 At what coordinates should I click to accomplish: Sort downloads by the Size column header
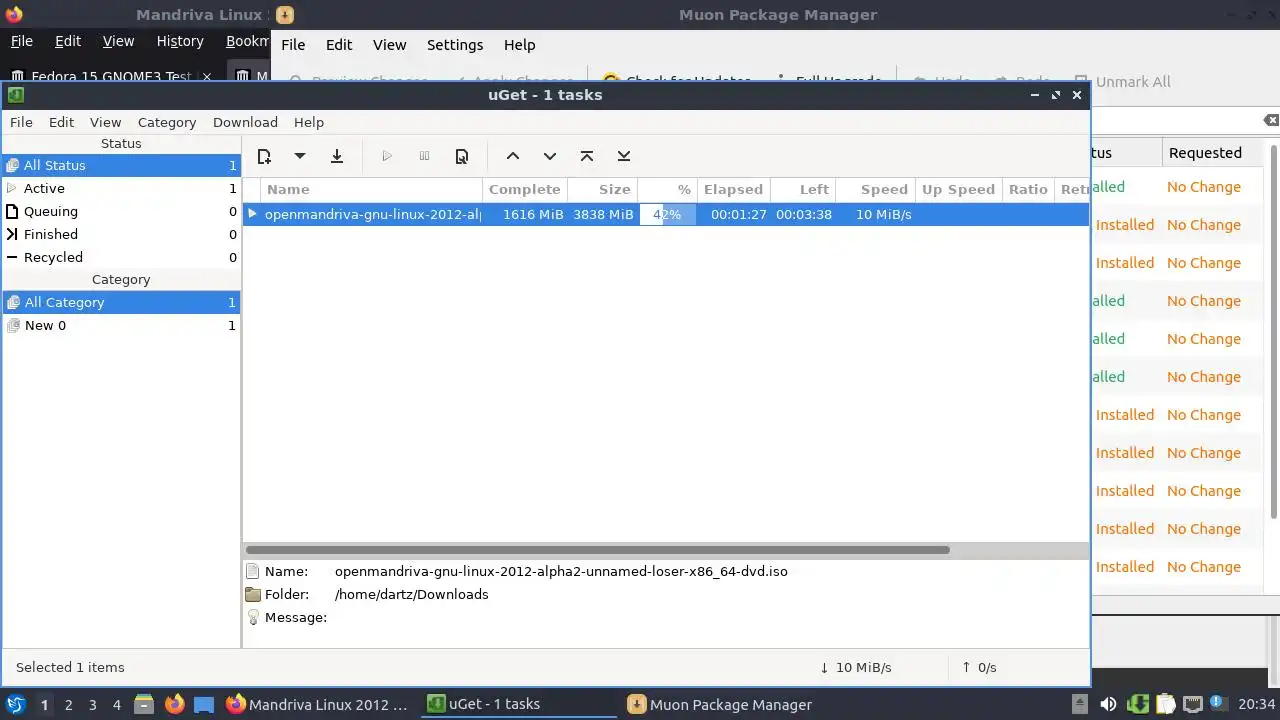click(x=603, y=189)
